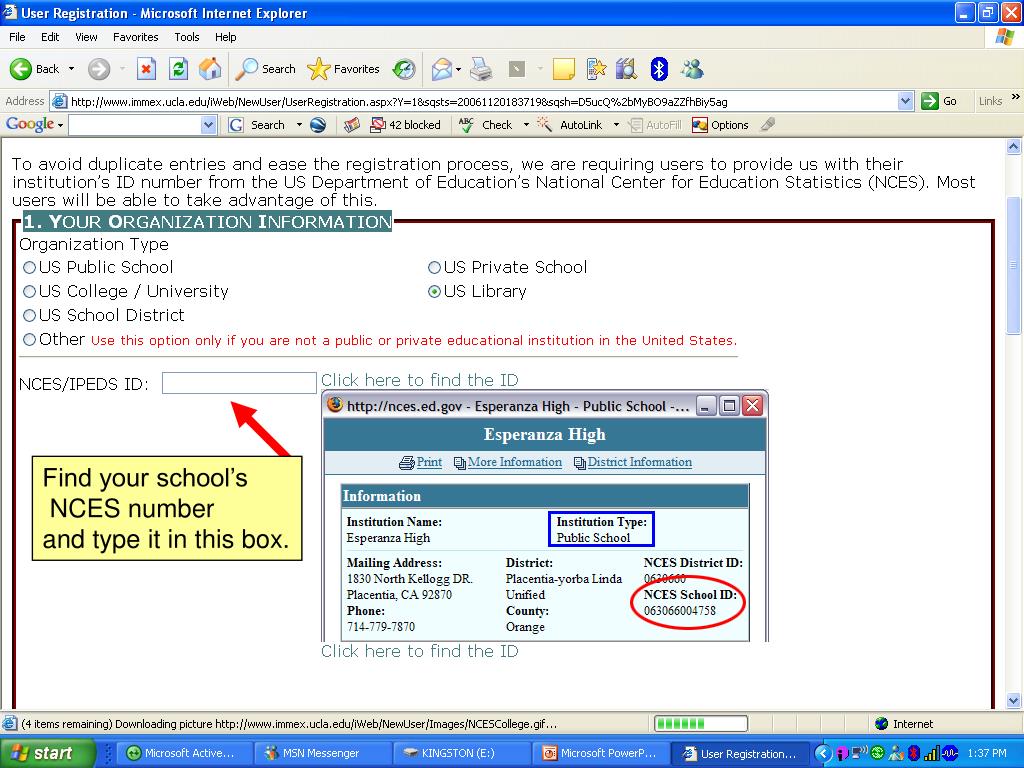Viewport: 1024px width, 768px height.
Task: Click the green sync tray icon
Action: 878,753
